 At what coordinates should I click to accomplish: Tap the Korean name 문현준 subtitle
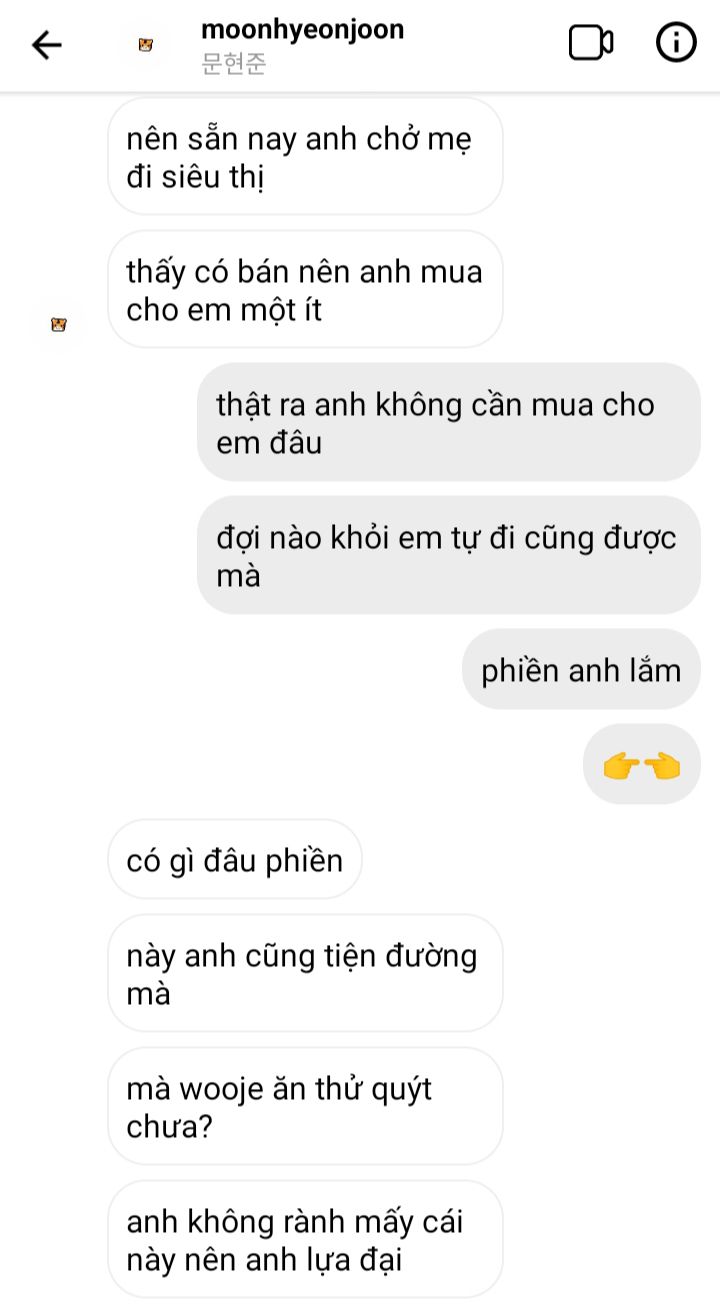pyautogui.click(x=234, y=66)
